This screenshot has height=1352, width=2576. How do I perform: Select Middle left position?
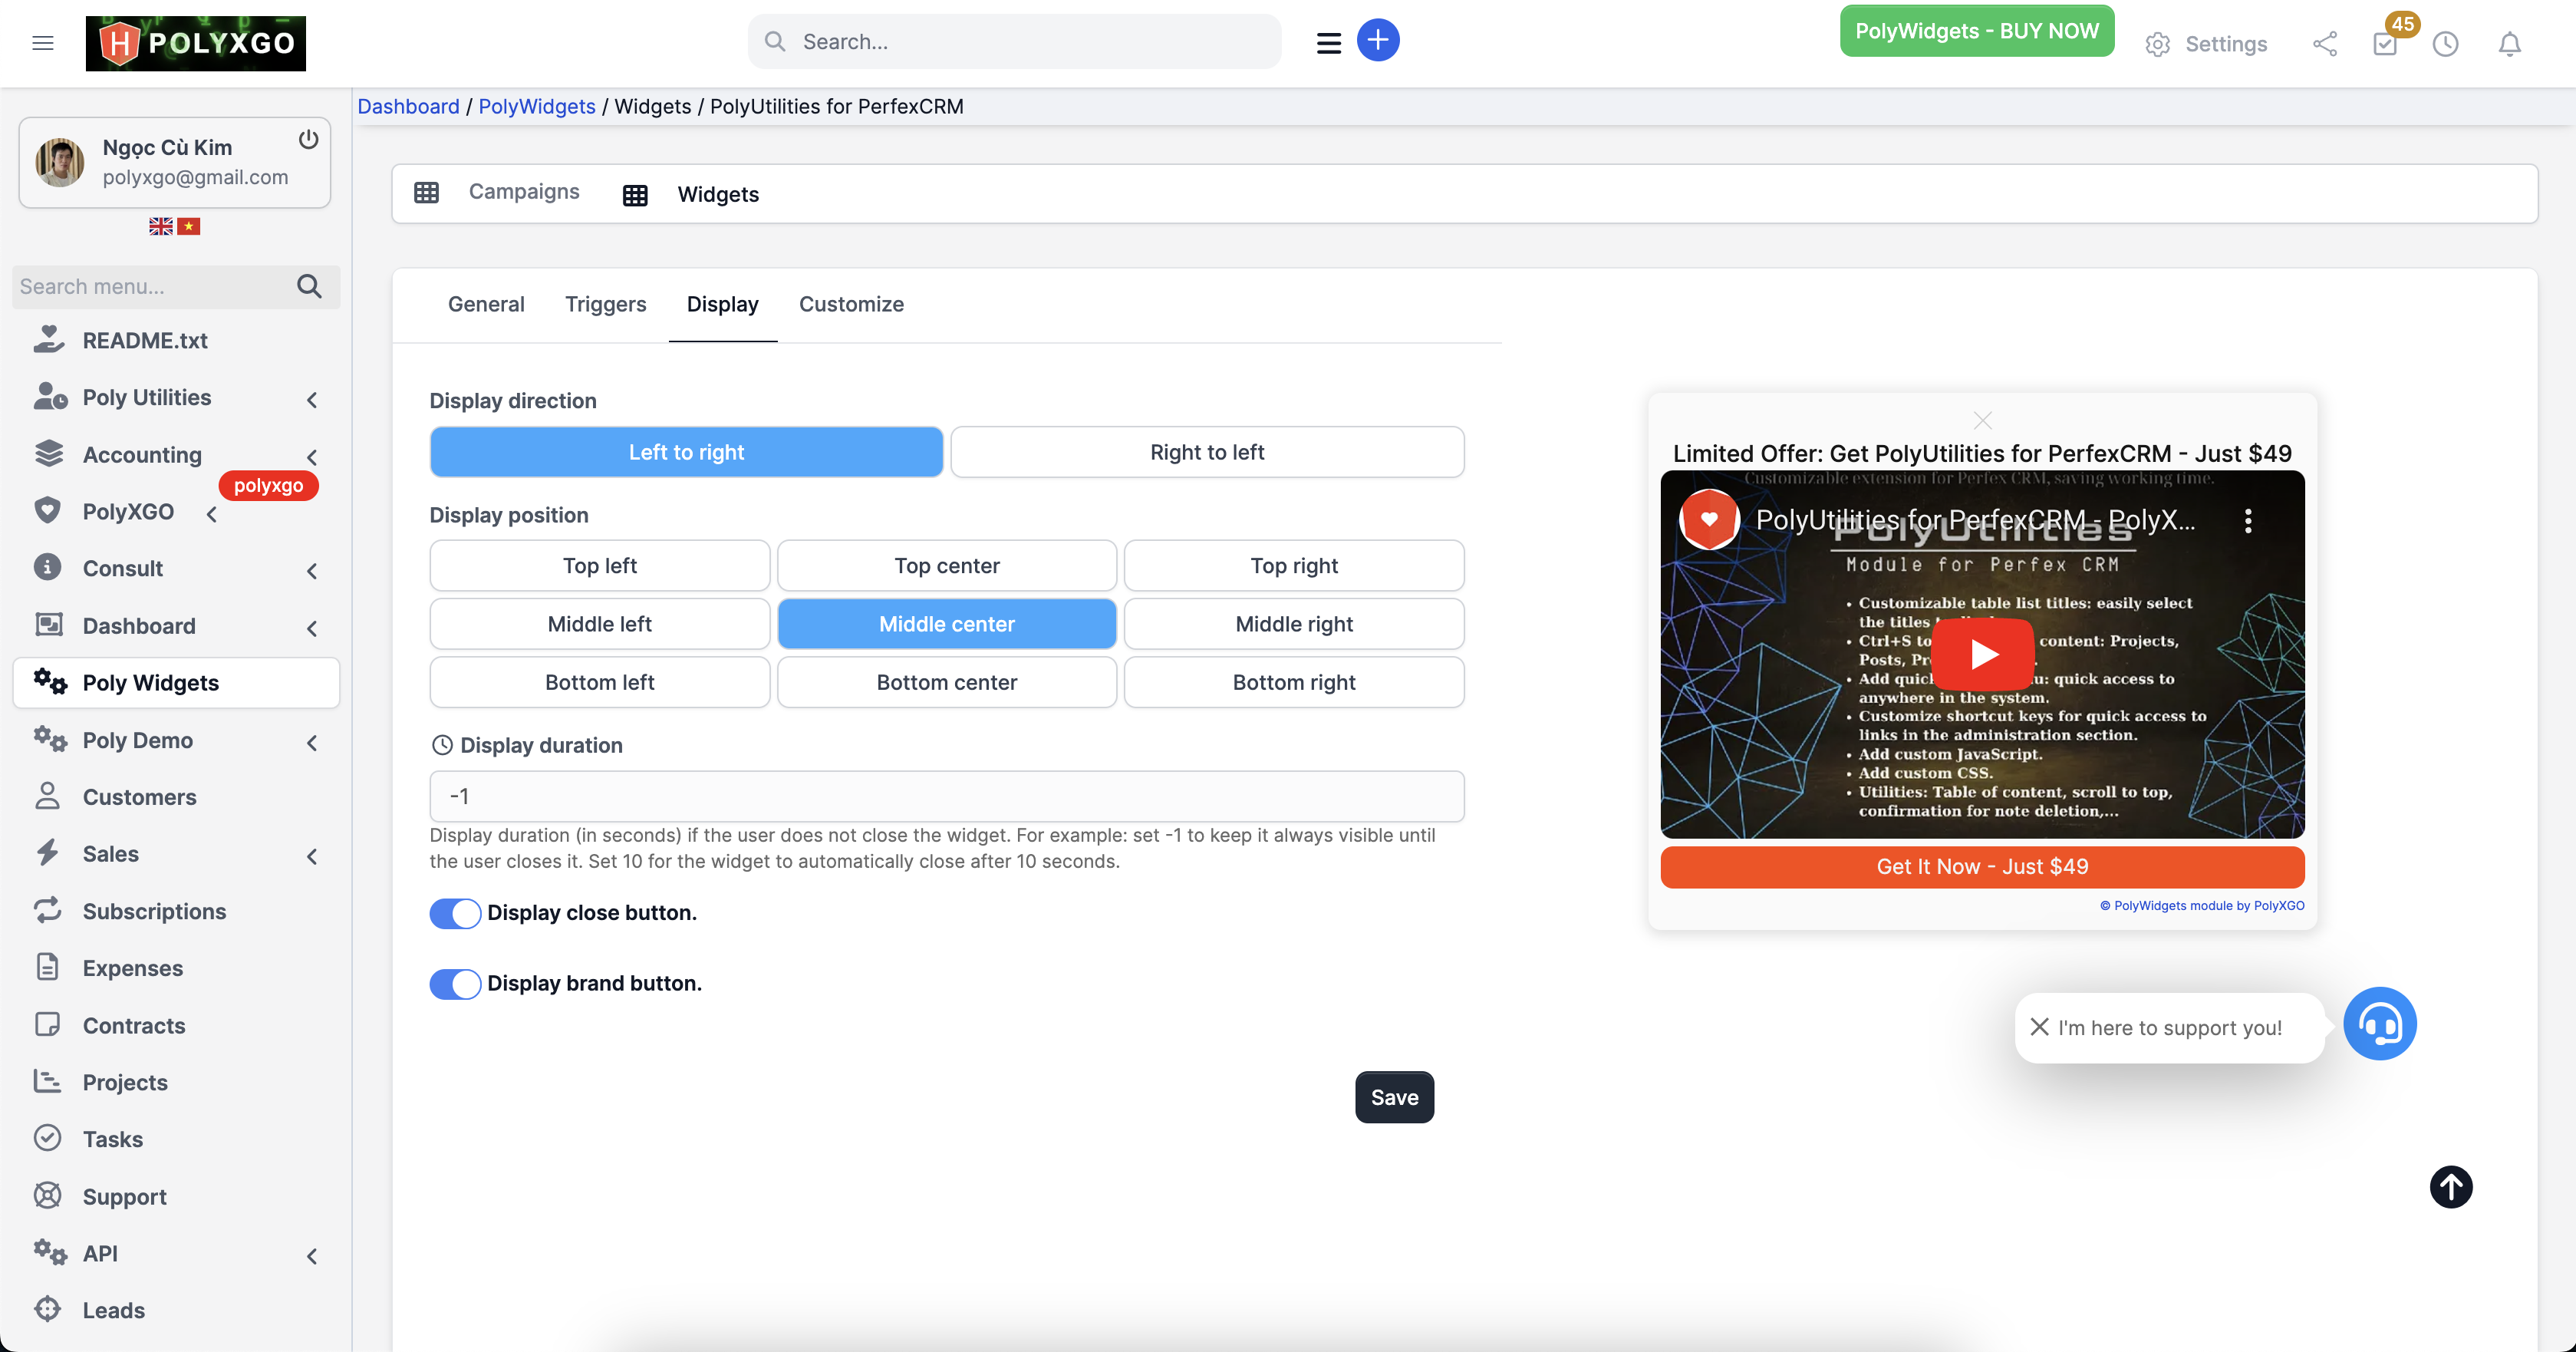pyautogui.click(x=599, y=624)
